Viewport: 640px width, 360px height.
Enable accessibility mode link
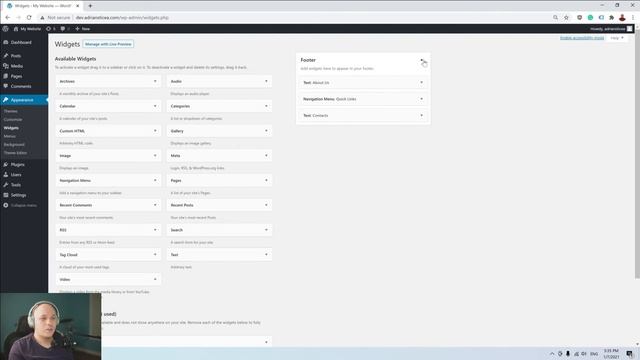pyautogui.click(x=582, y=38)
